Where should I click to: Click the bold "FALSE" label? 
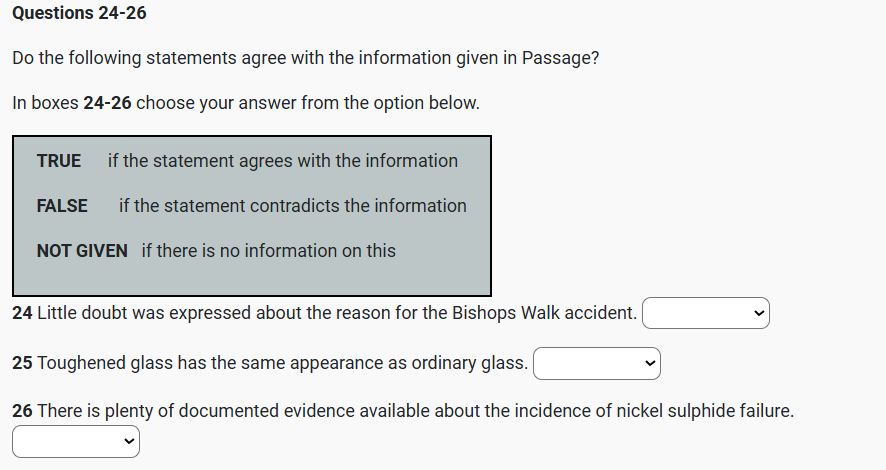pyautogui.click(x=62, y=206)
